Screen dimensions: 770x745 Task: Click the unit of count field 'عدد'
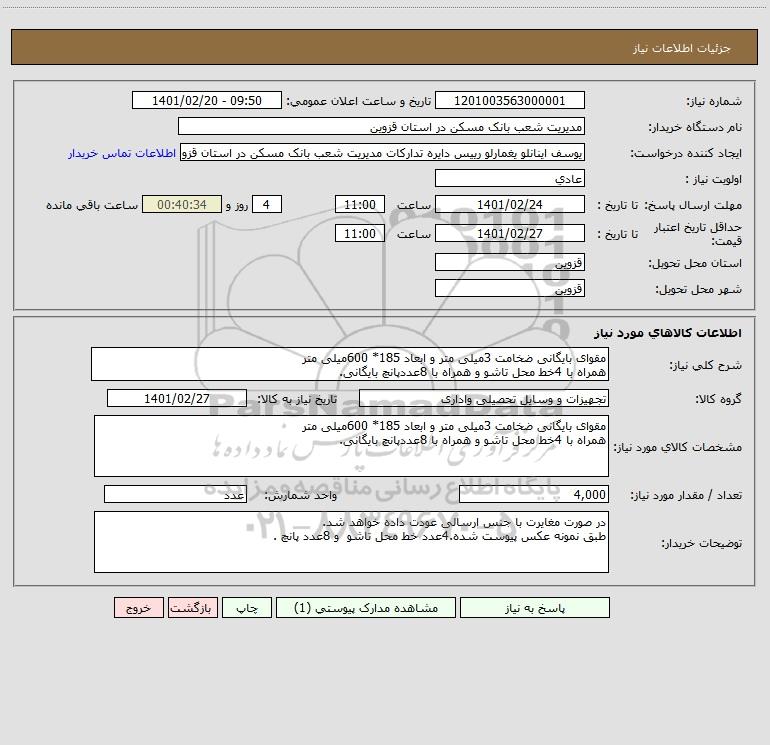click(x=175, y=495)
